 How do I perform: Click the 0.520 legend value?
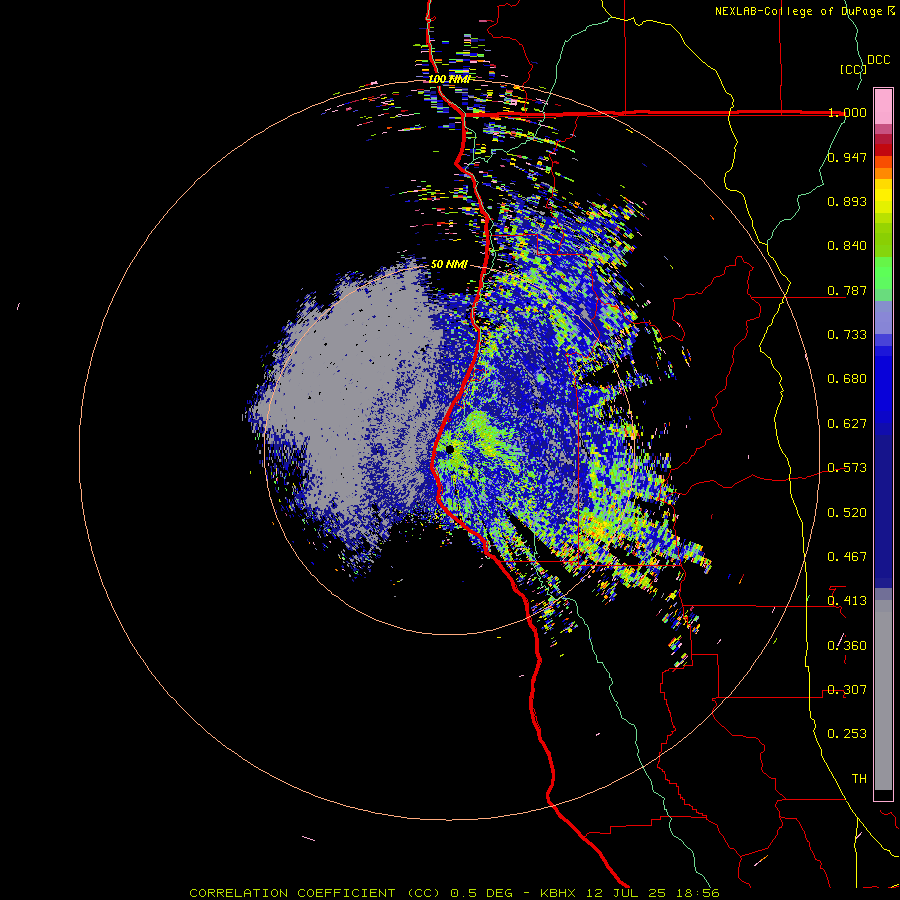pos(847,513)
